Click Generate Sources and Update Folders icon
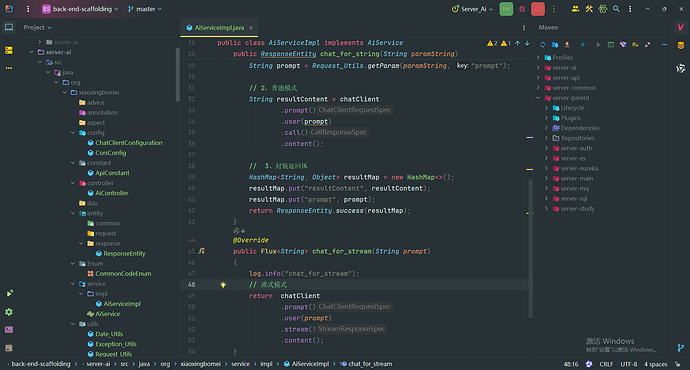The height and width of the screenshot is (370, 690). pos(555,44)
